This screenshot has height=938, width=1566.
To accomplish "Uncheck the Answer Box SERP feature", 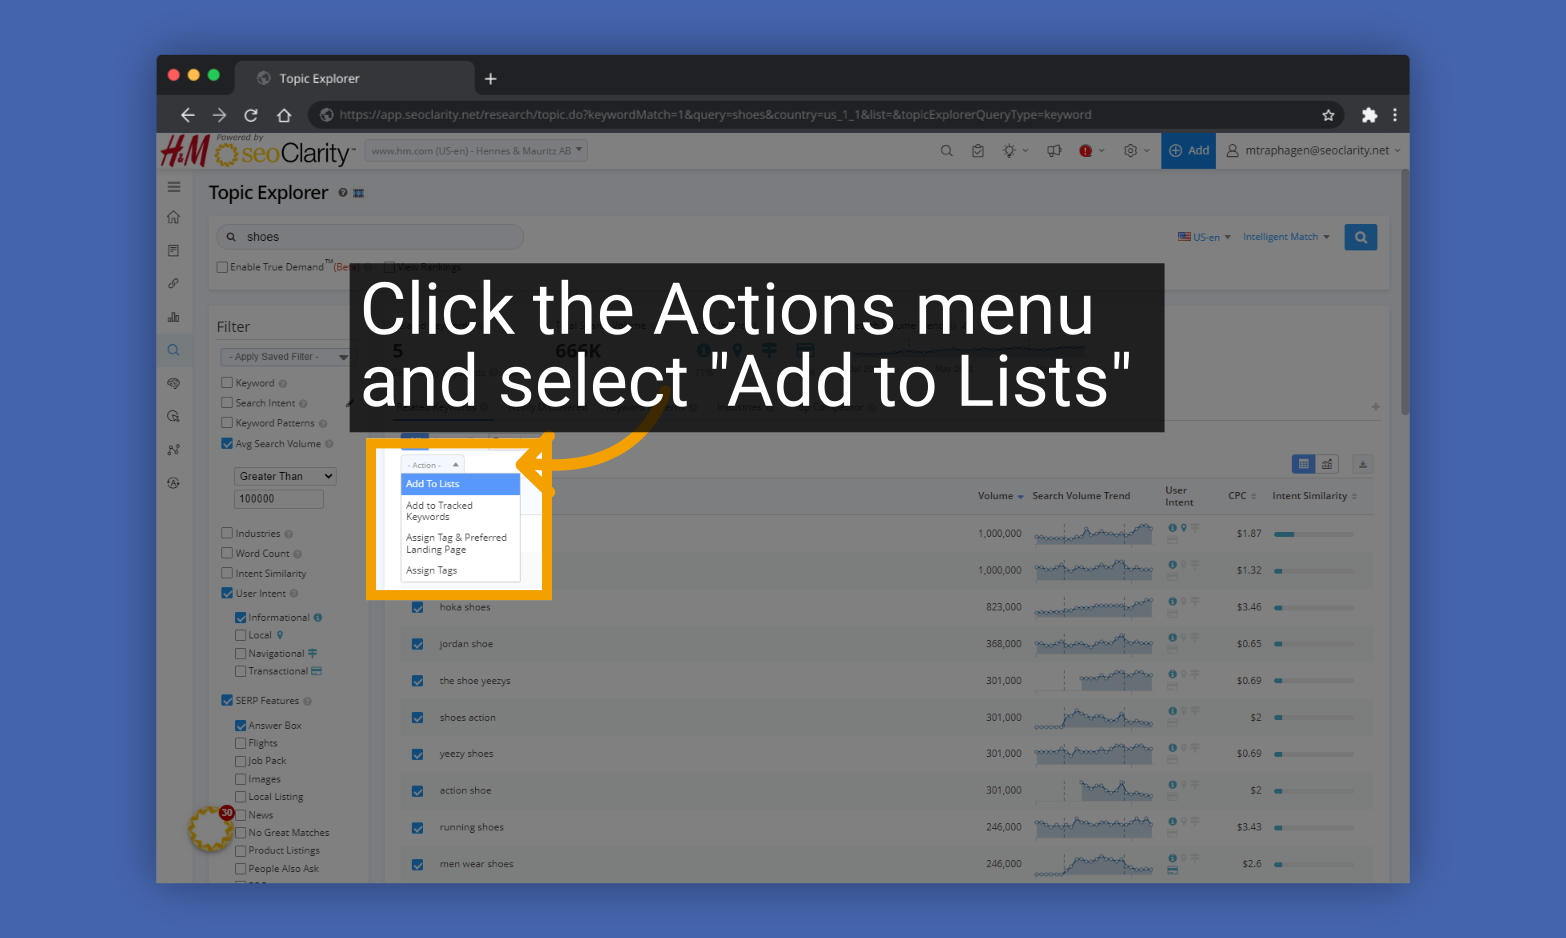I will point(241,724).
